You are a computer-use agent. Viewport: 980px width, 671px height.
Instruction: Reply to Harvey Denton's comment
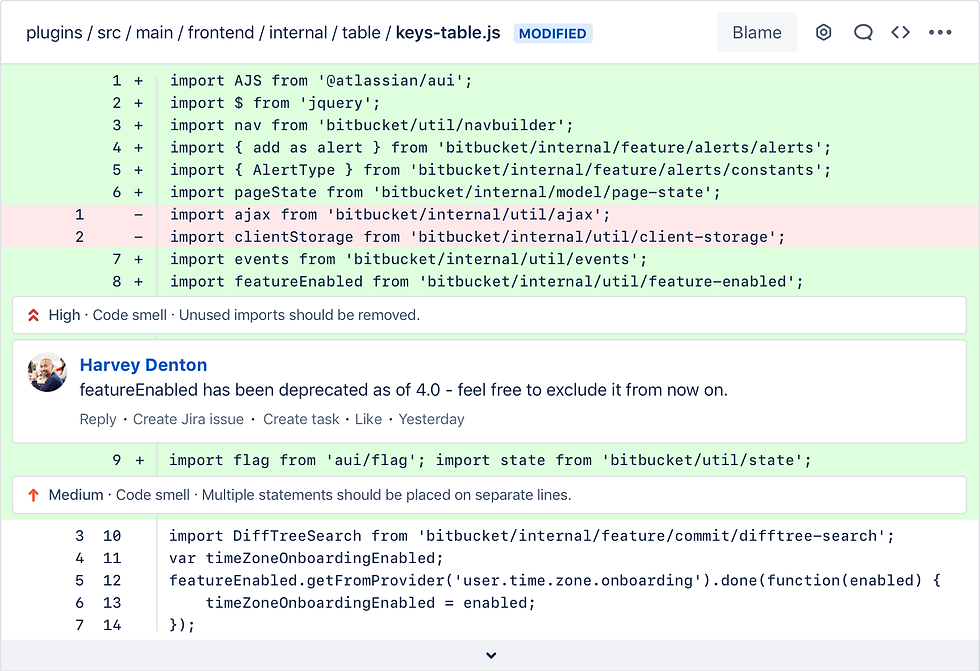coord(98,419)
